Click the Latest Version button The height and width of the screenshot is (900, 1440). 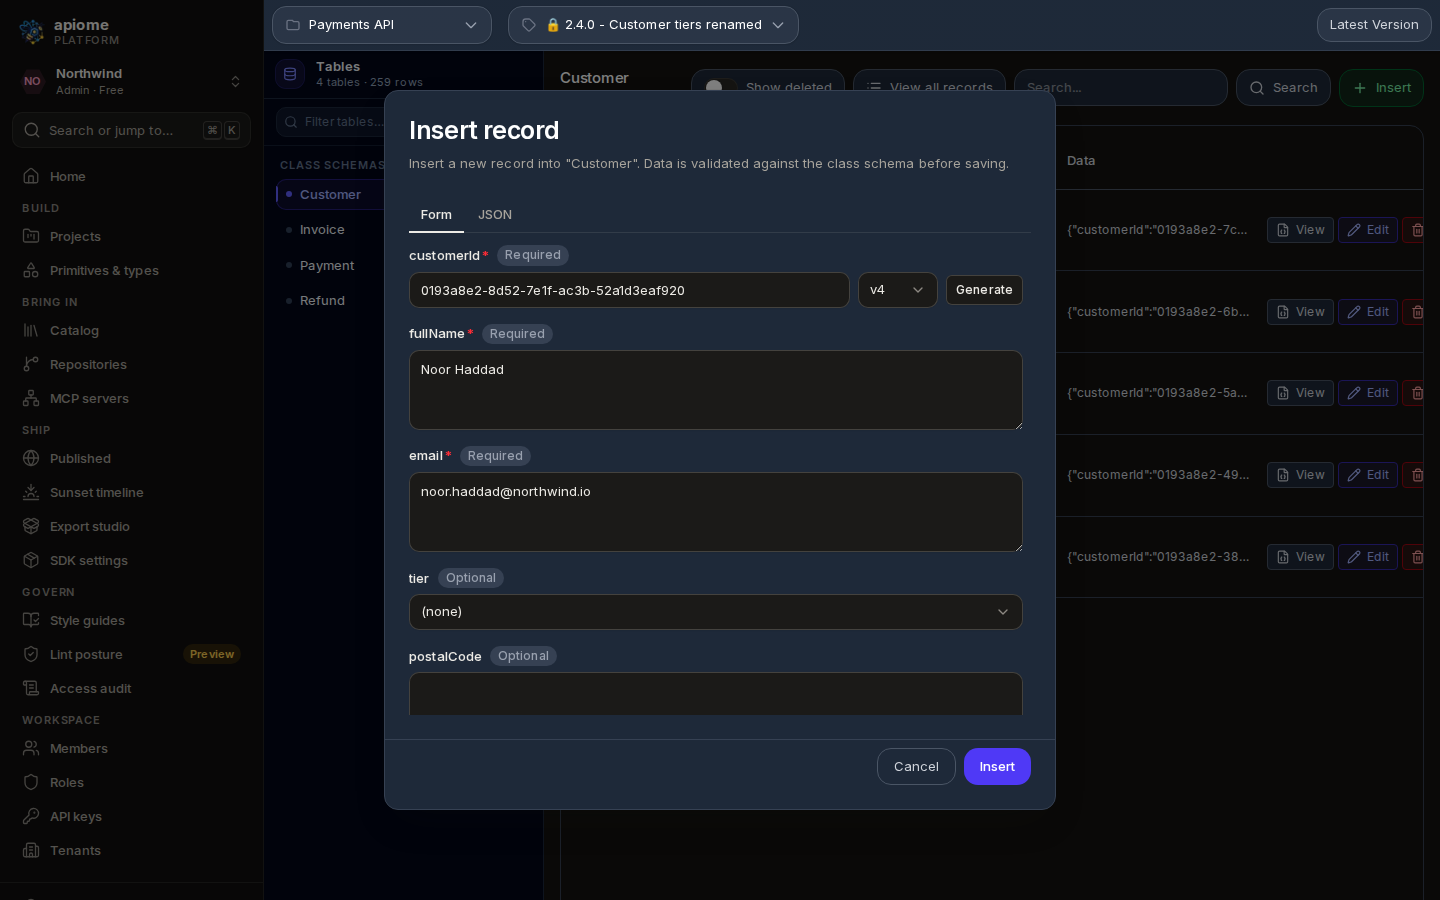1374,25
